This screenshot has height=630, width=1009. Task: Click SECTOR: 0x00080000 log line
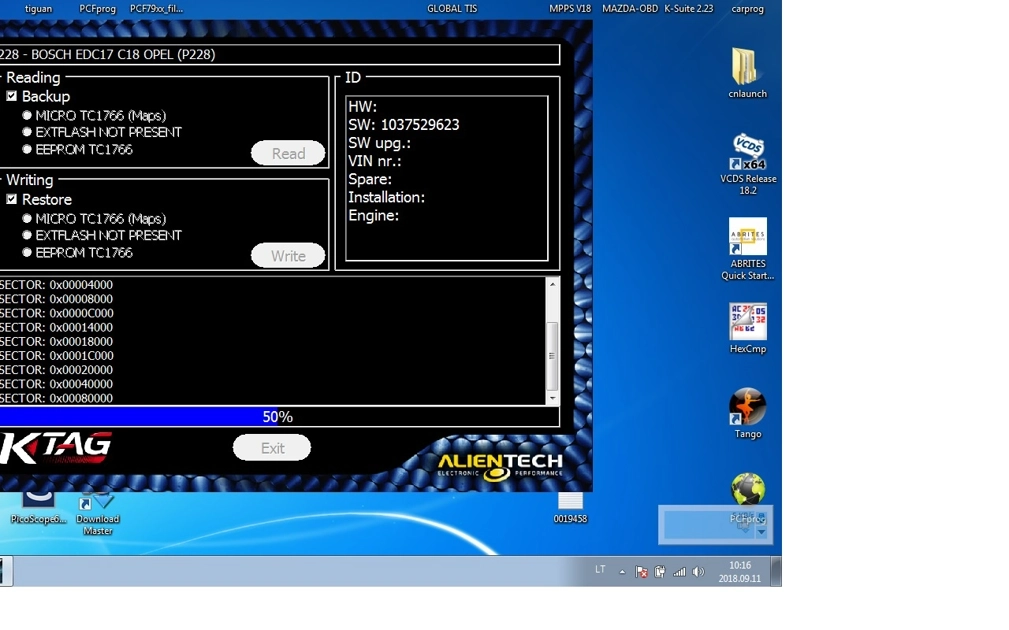(56, 398)
